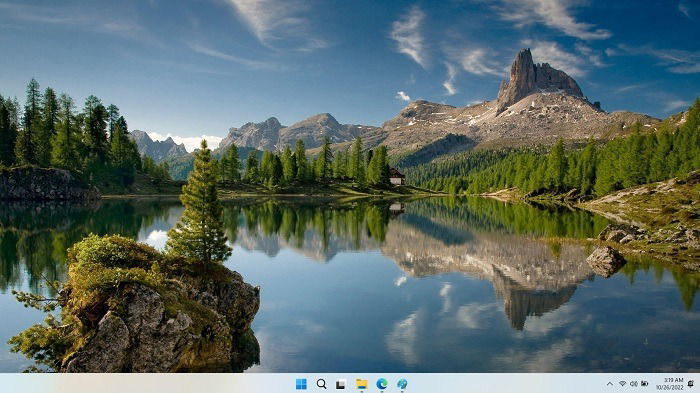Viewport: 700px width, 393px height.
Task: Open the calendar via the 3:19 AM clock
Action: click(673, 380)
